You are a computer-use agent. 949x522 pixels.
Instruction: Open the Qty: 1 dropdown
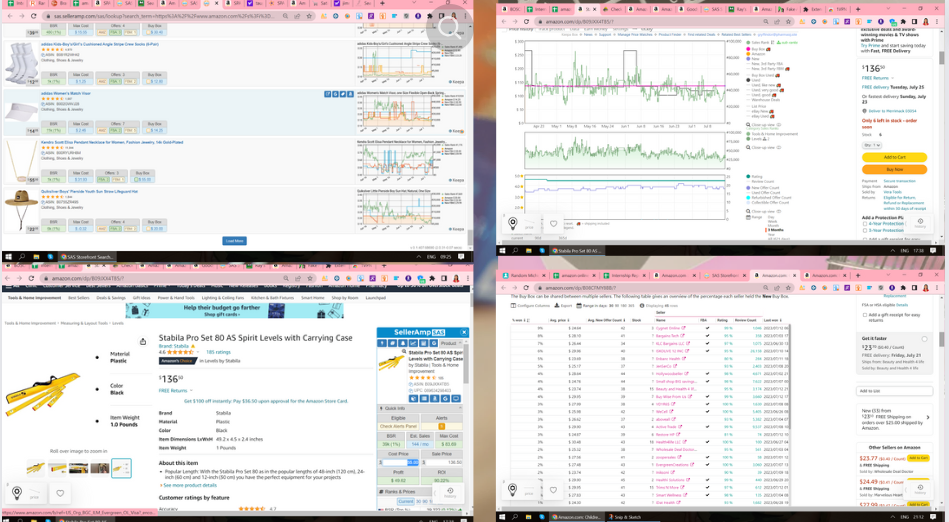click(872, 145)
